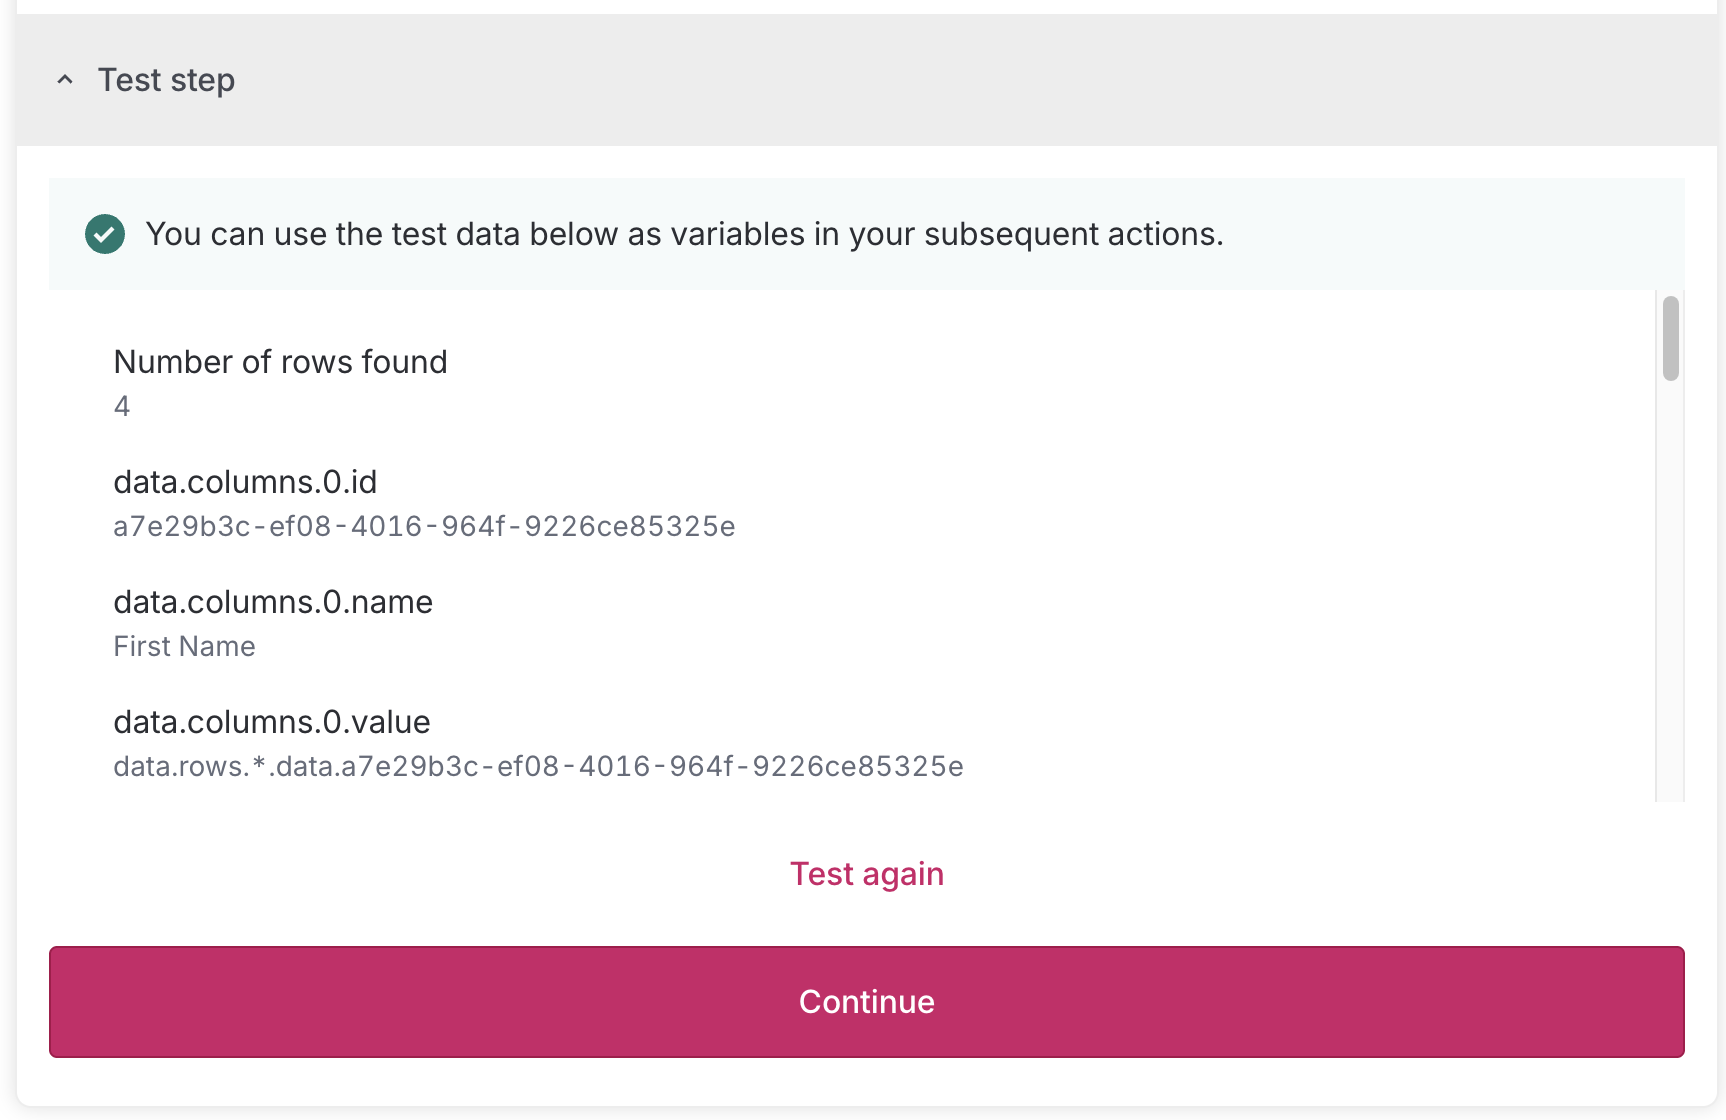Select the Number of rows found label
1726x1120 pixels.
[x=280, y=362]
